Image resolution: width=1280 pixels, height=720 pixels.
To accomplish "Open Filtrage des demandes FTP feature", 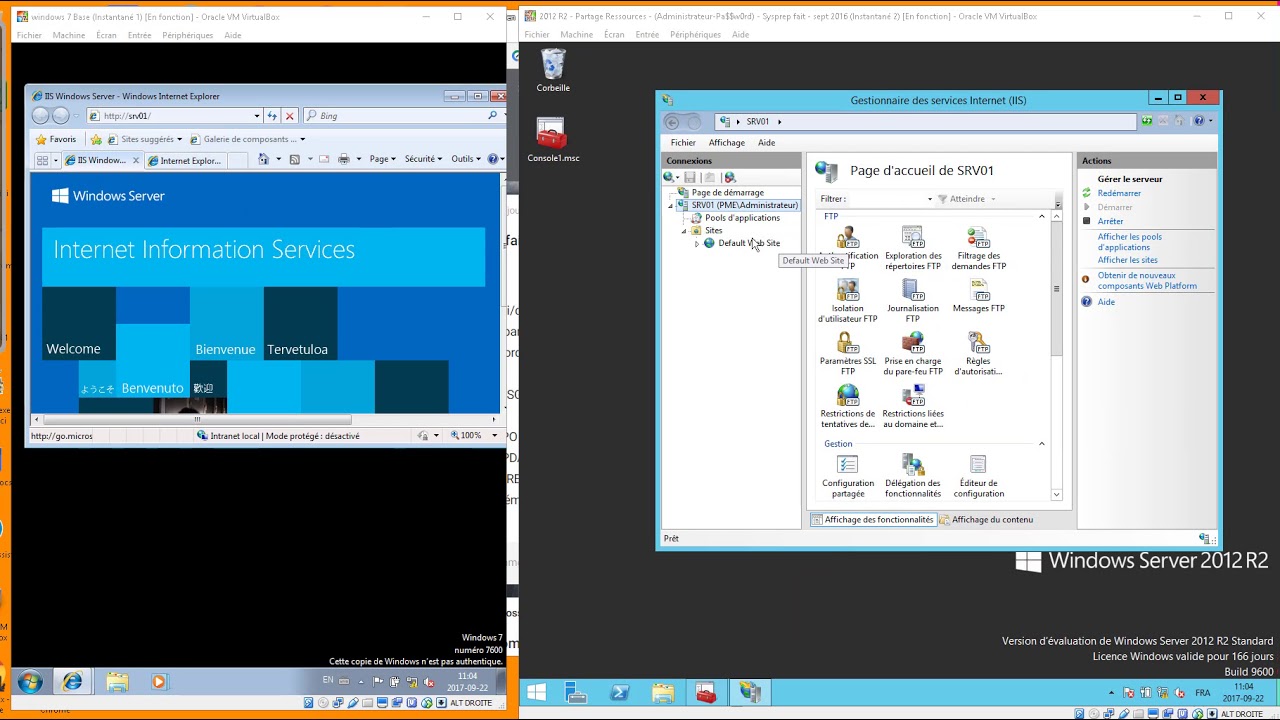I will pyautogui.click(x=978, y=248).
